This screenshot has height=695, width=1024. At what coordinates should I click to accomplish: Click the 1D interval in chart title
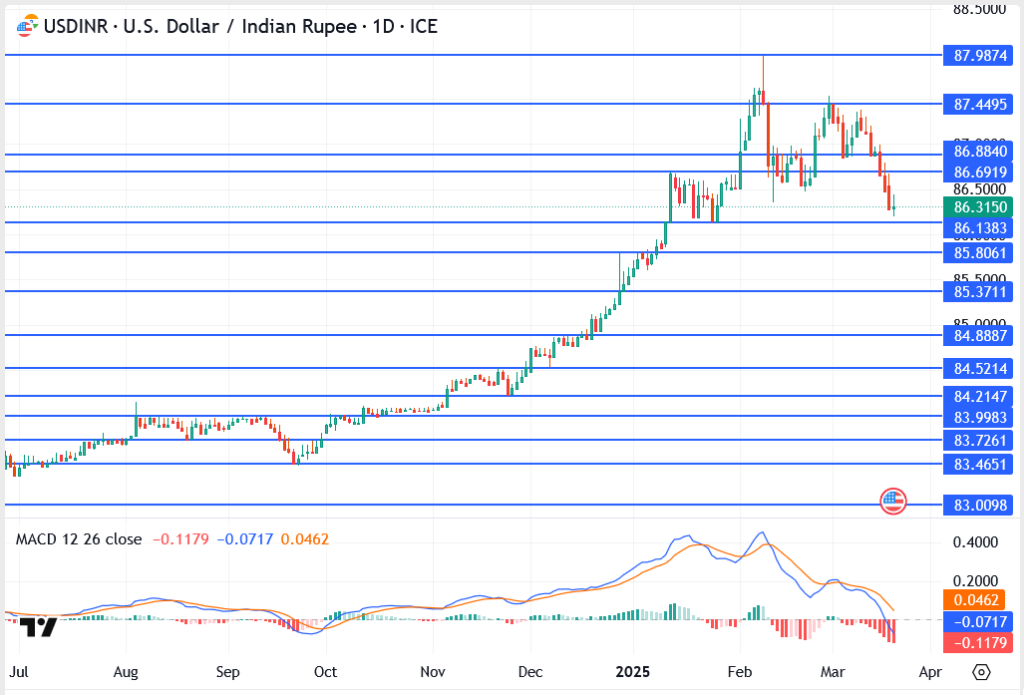point(382,27)
